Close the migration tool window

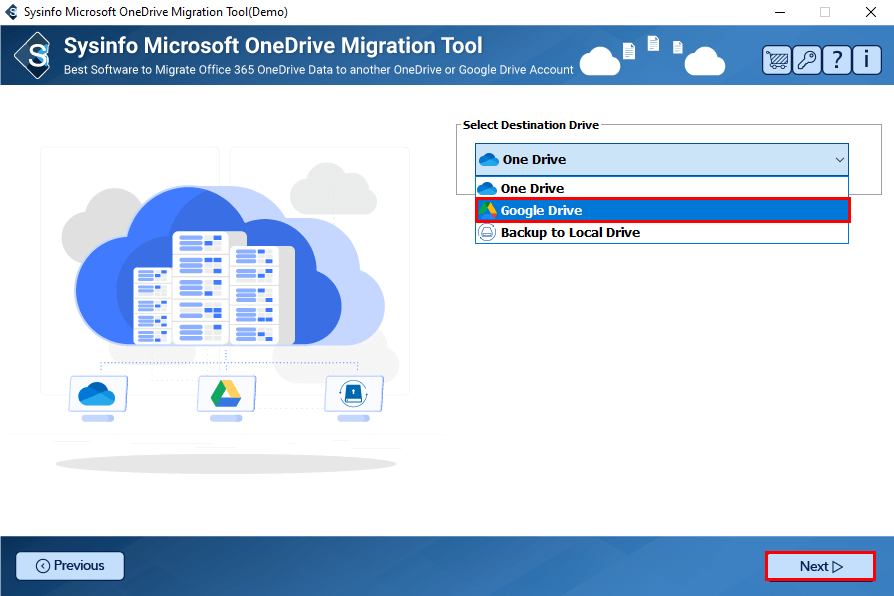pyautogui.click(x=871, y=12)
